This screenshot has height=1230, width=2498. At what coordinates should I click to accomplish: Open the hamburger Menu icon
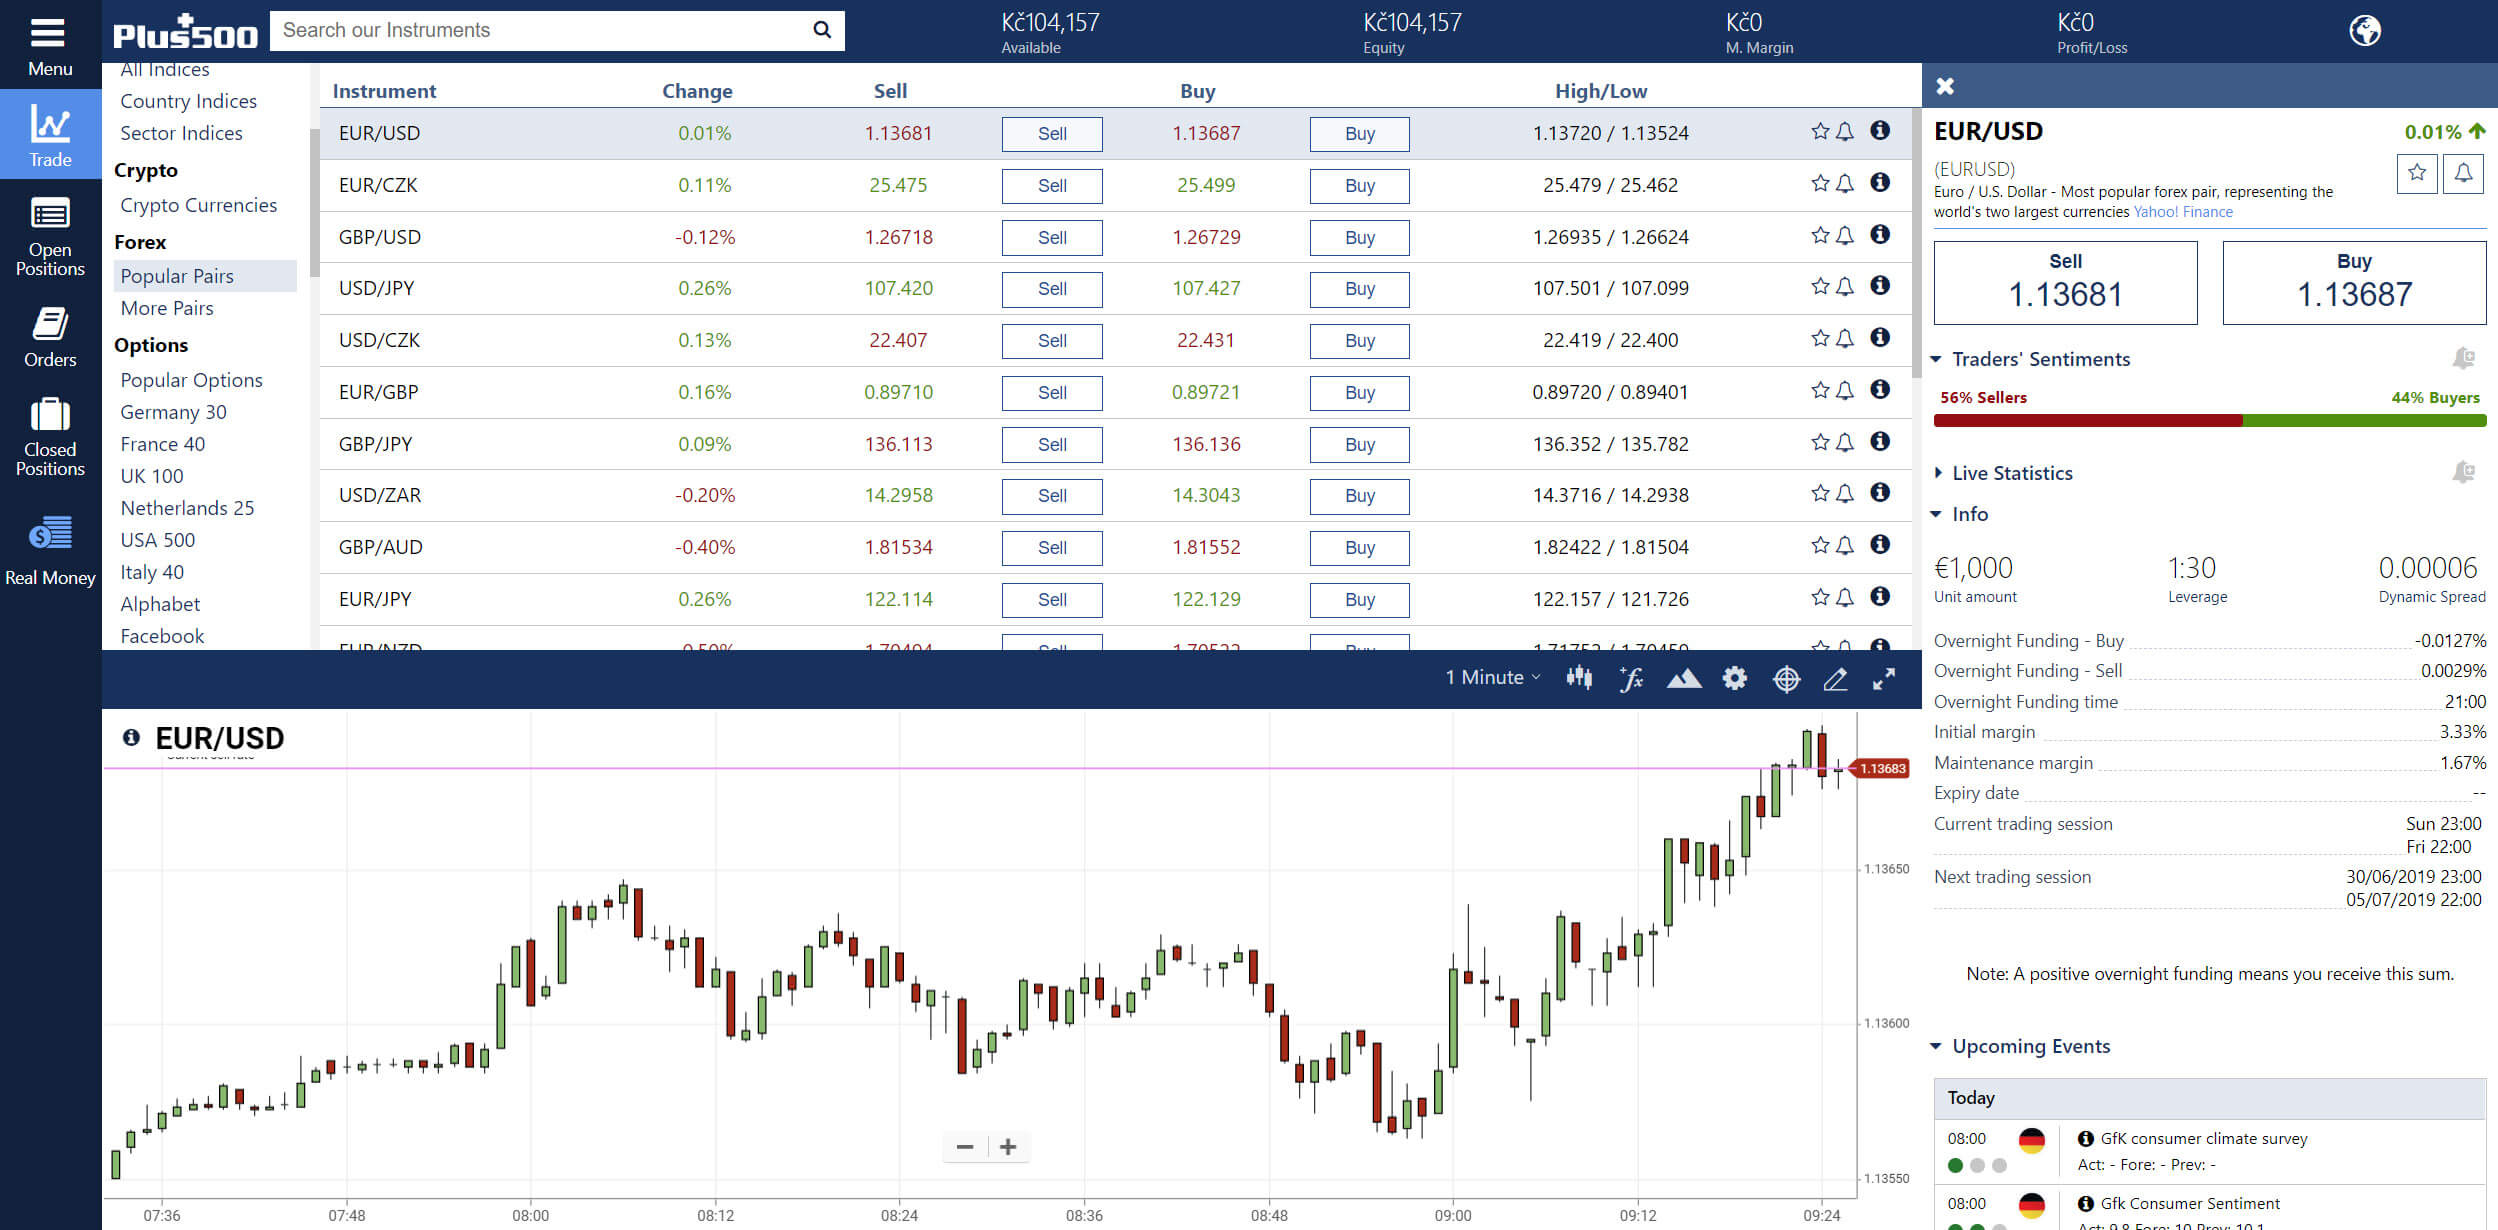[48, 34]
